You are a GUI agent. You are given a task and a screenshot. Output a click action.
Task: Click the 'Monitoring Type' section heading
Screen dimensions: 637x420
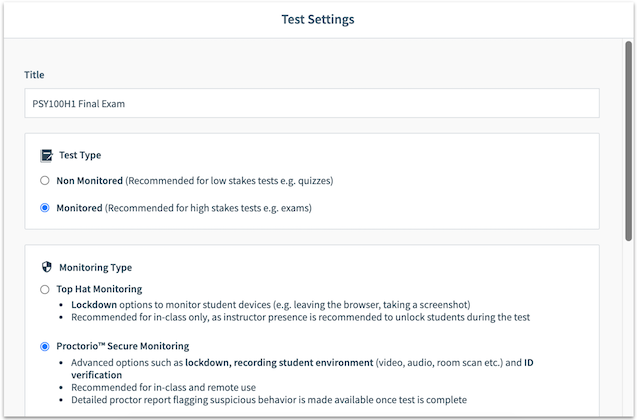coord(95,268)
